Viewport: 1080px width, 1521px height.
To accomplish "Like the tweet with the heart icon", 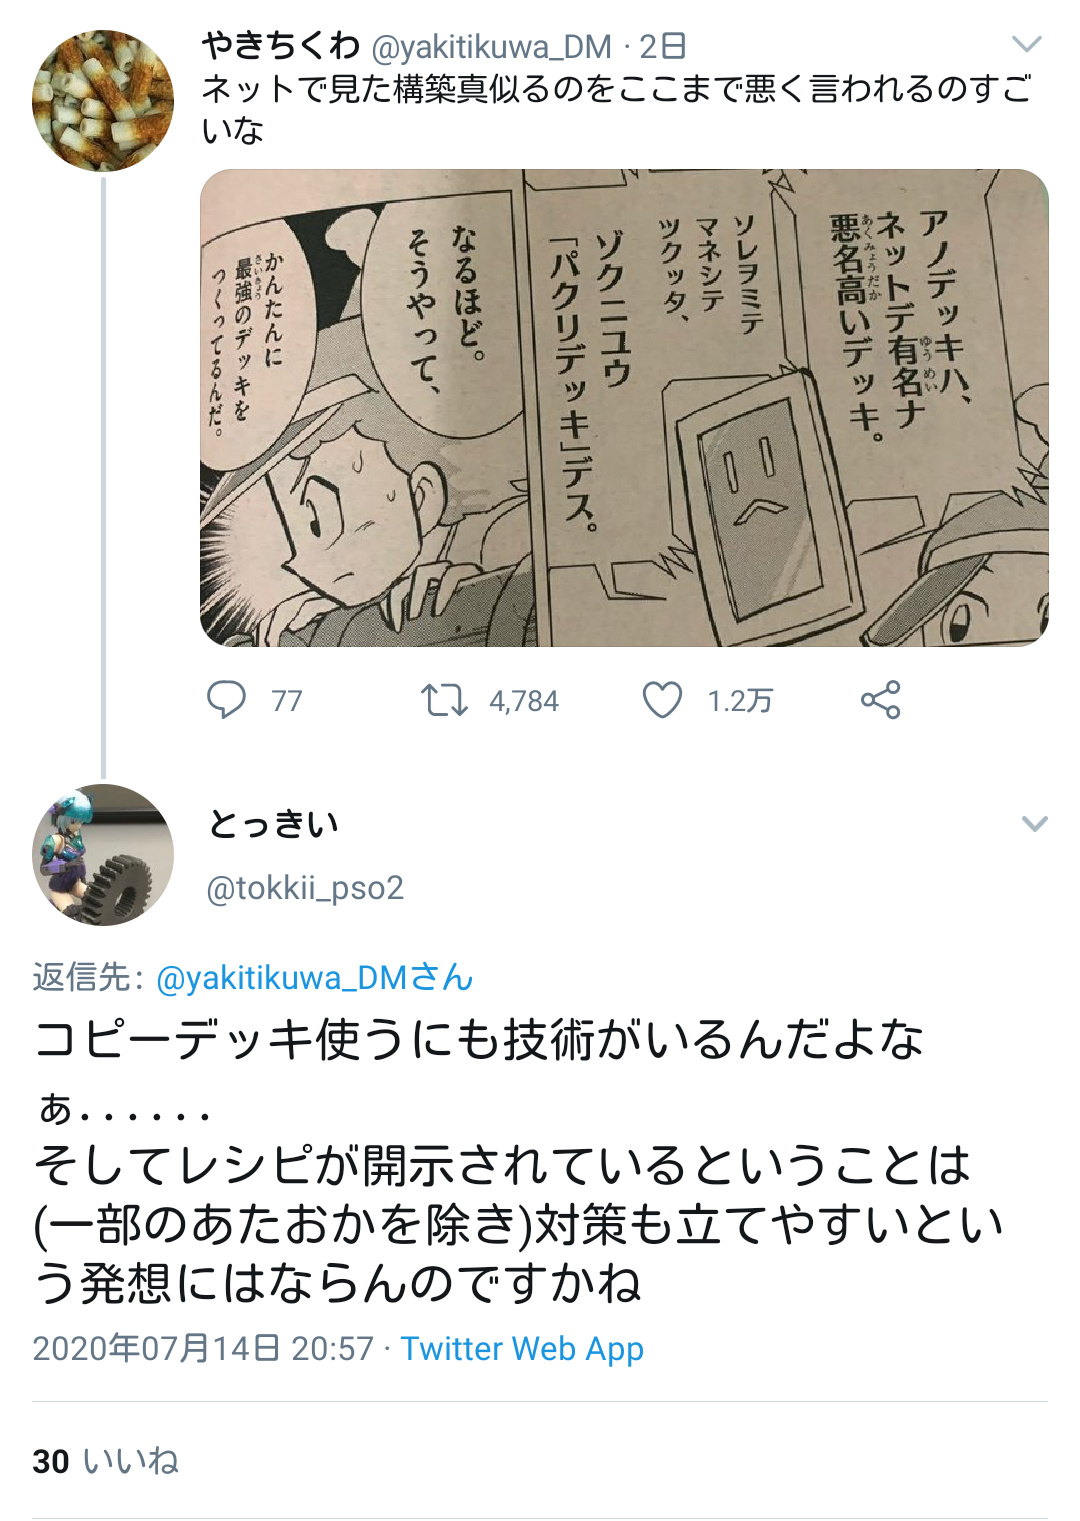I will [662, 700].
